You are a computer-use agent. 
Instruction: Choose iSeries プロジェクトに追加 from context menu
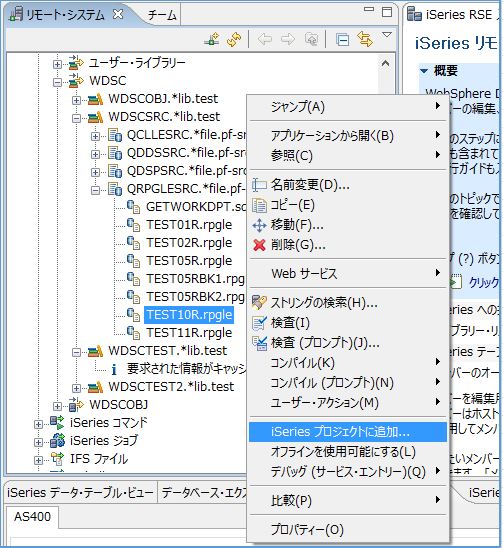(x=348, y=432)
